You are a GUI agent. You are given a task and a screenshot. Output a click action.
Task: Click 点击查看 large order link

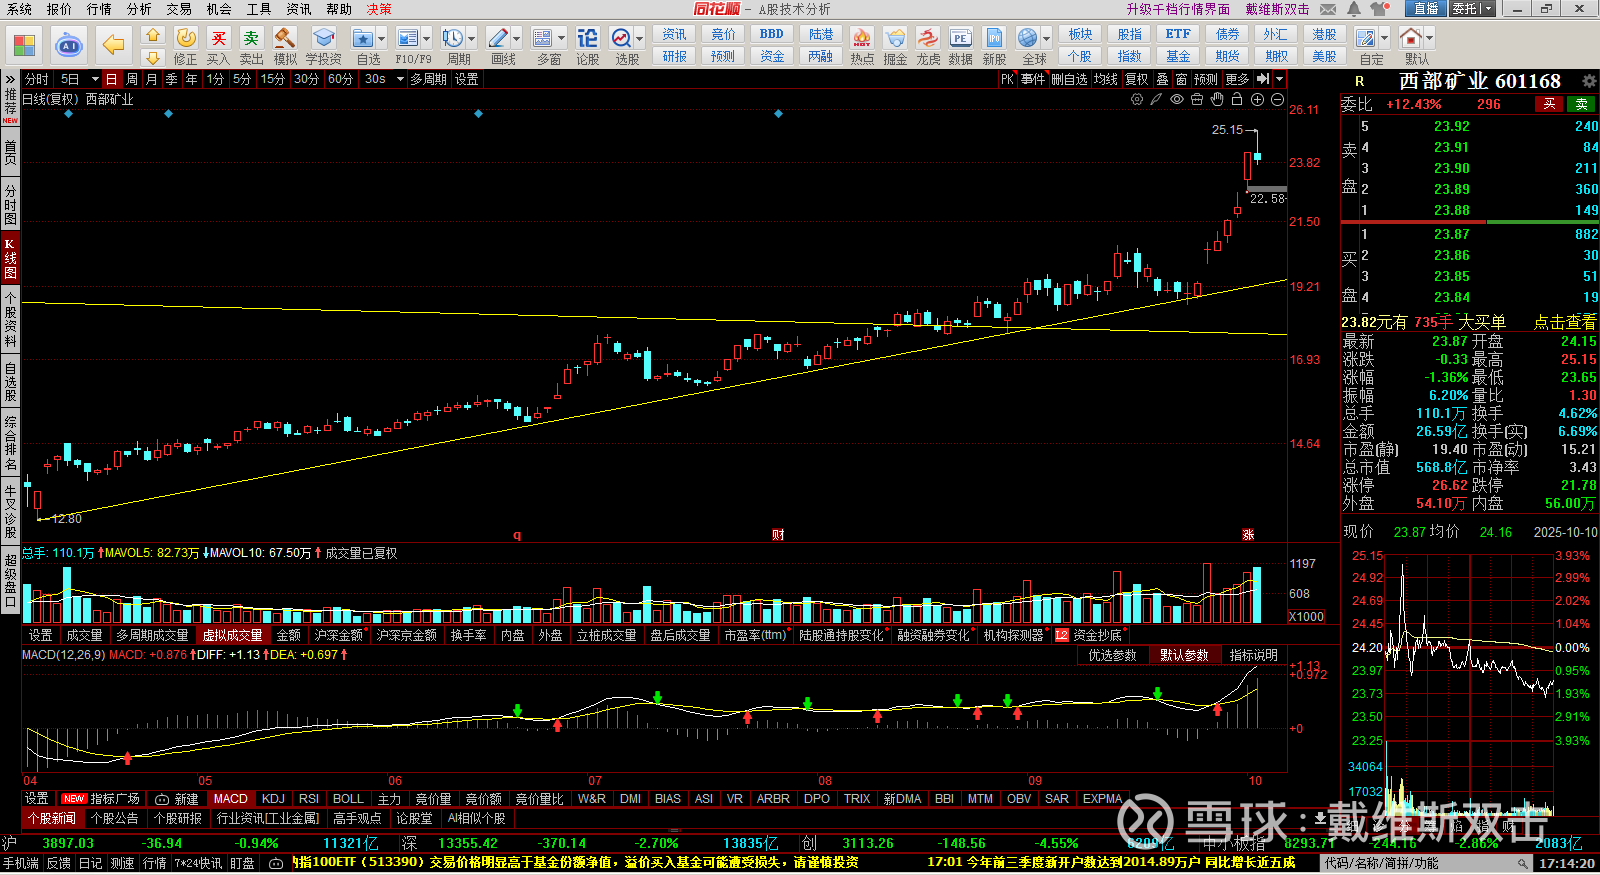coord(1565,322)
